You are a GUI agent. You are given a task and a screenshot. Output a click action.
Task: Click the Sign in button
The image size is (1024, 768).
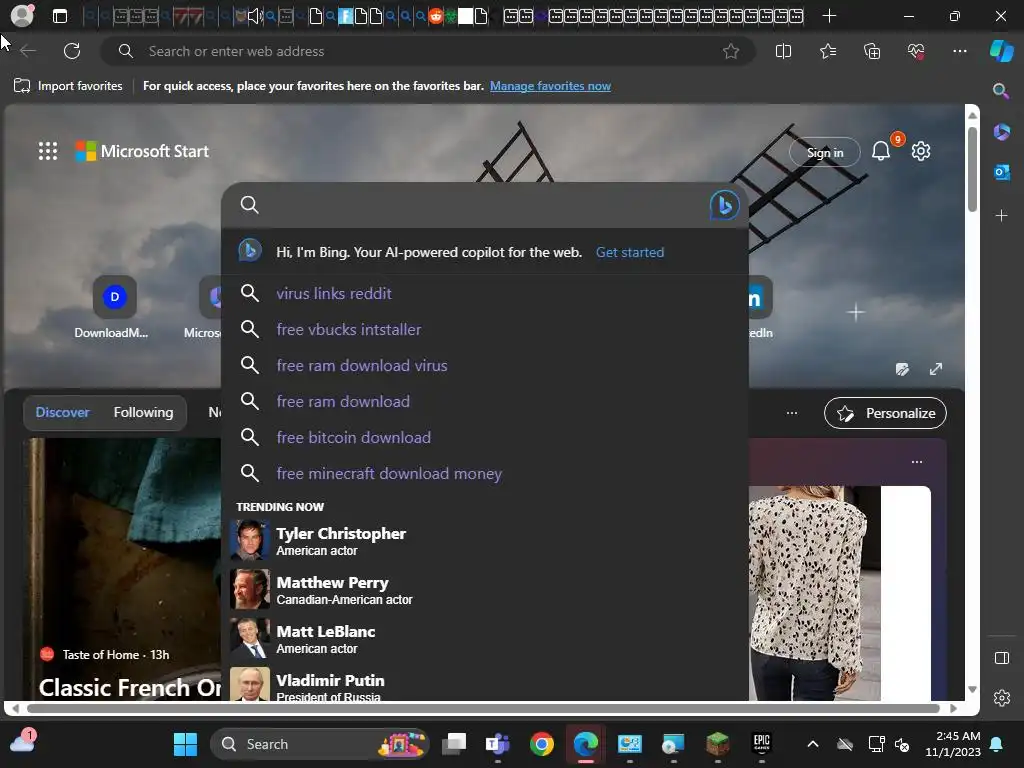point(825,152)
